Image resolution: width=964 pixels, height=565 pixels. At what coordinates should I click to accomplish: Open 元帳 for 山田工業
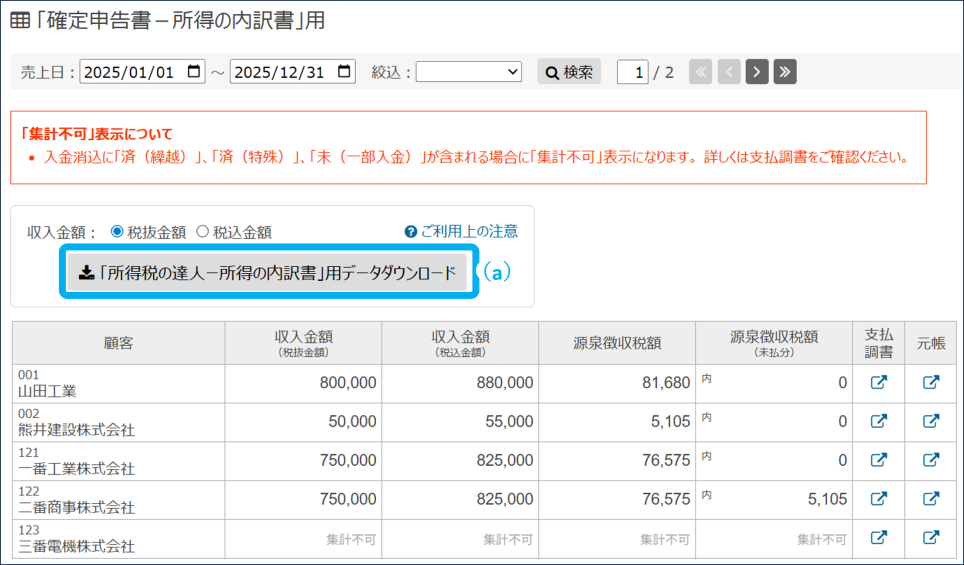pyautogui.click(x=930, y=383)
